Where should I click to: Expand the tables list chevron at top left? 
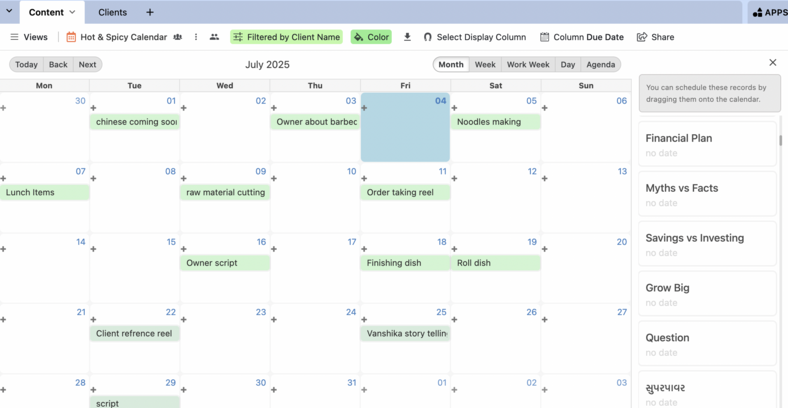tap(9, 12)
